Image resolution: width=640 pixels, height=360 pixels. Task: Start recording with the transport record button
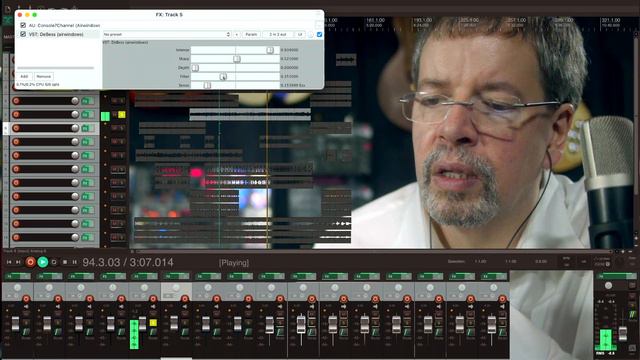click(30, 262)
